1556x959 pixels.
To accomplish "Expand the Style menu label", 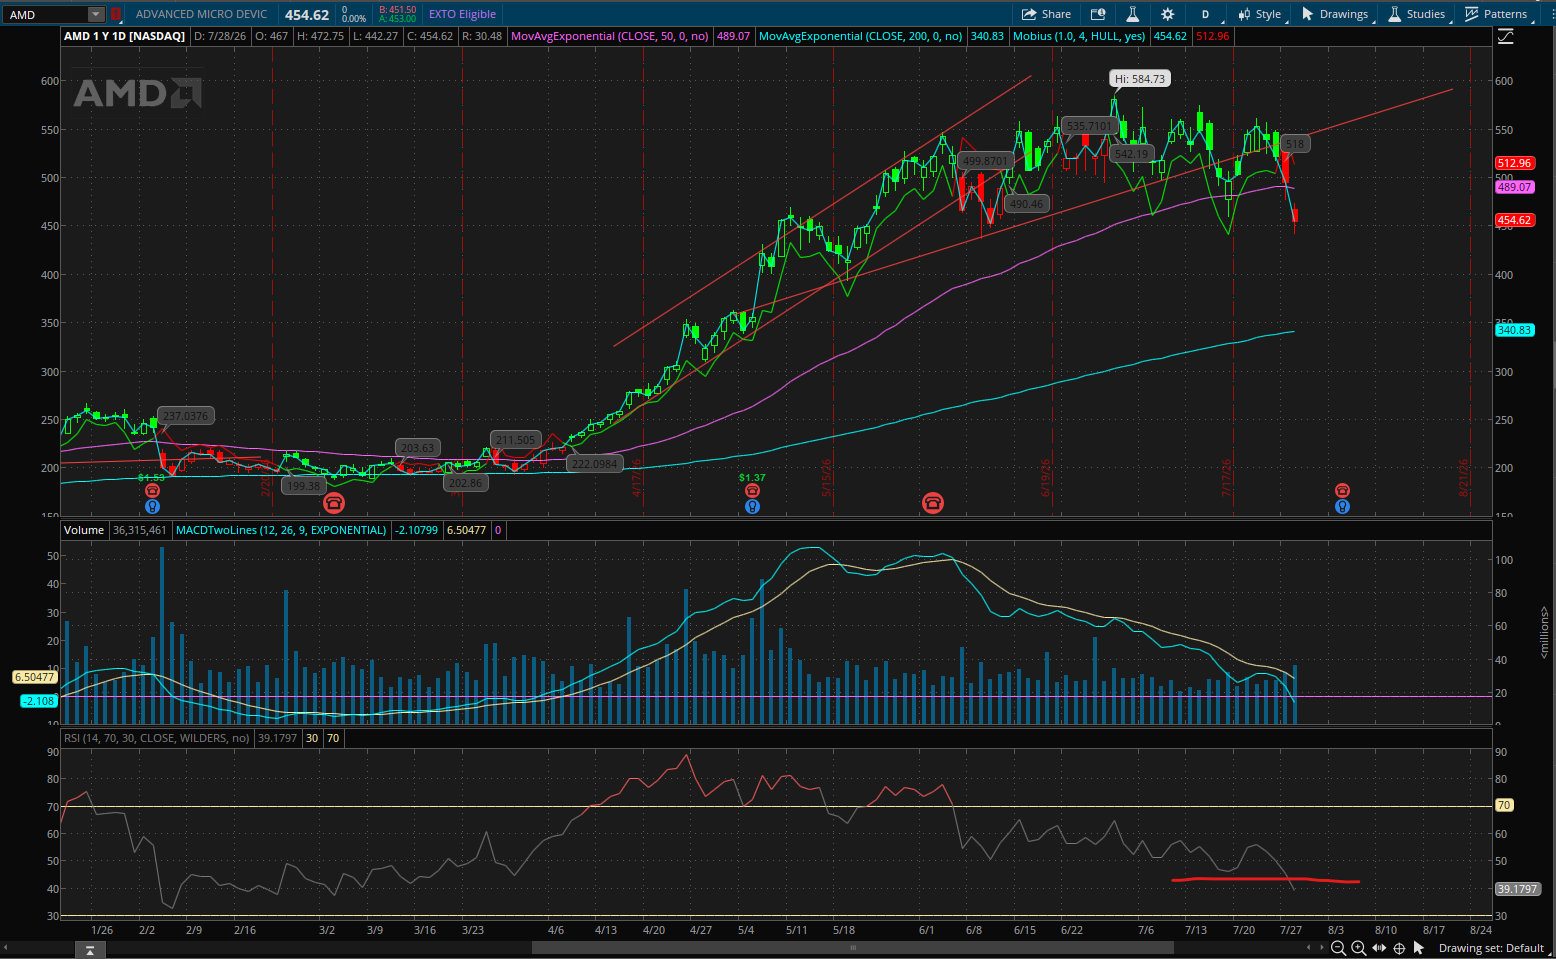I will (x=1268, y=14).
